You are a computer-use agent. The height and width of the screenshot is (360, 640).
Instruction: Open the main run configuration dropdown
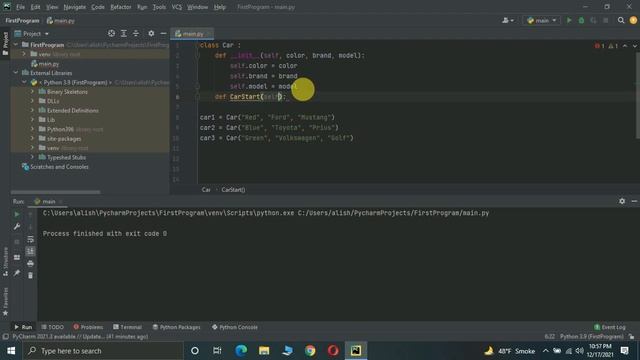coord(542,20)
